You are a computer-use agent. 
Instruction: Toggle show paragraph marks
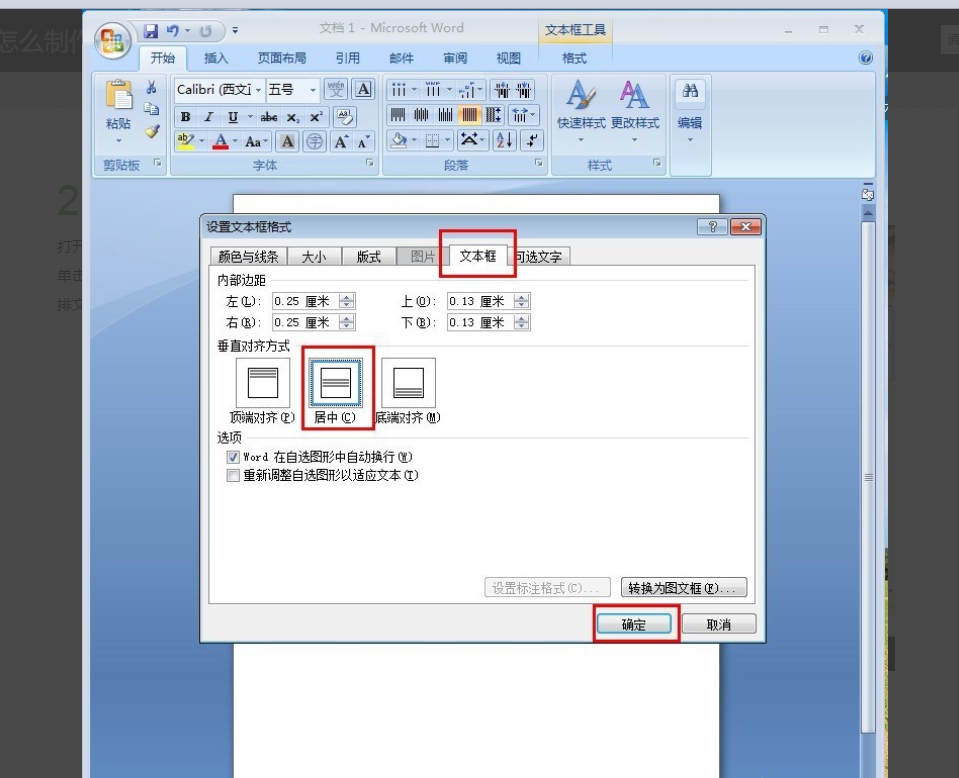point(531,141)
